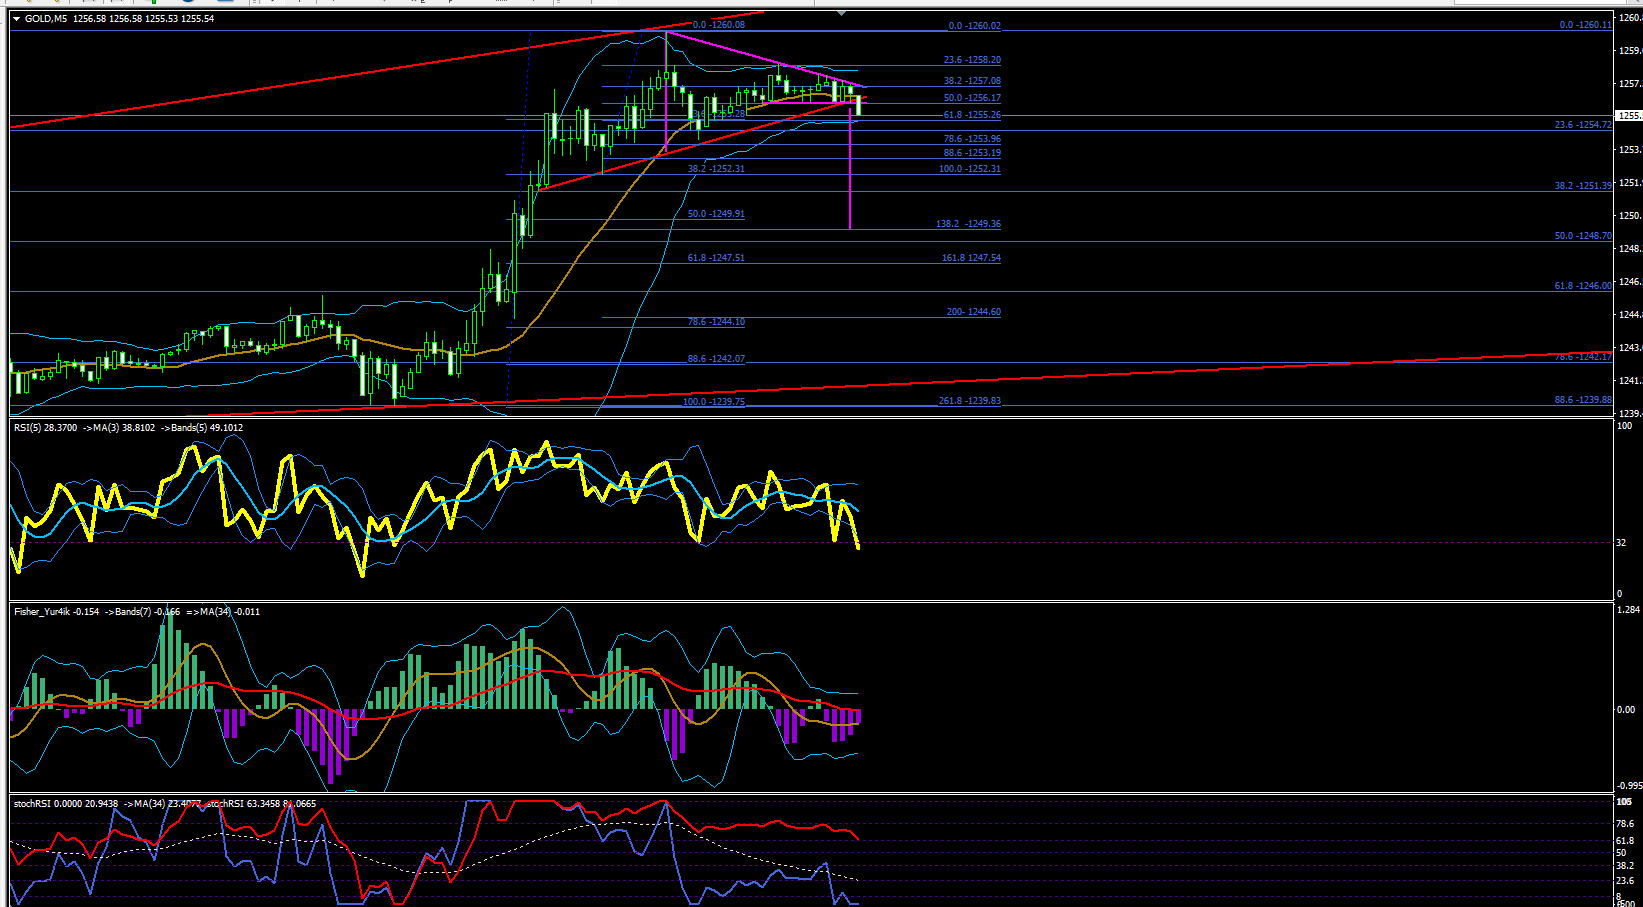Click the =>MA(34) -0.011 label
The height and width of the screenshot is (907, 1643).
click(223, 612)
